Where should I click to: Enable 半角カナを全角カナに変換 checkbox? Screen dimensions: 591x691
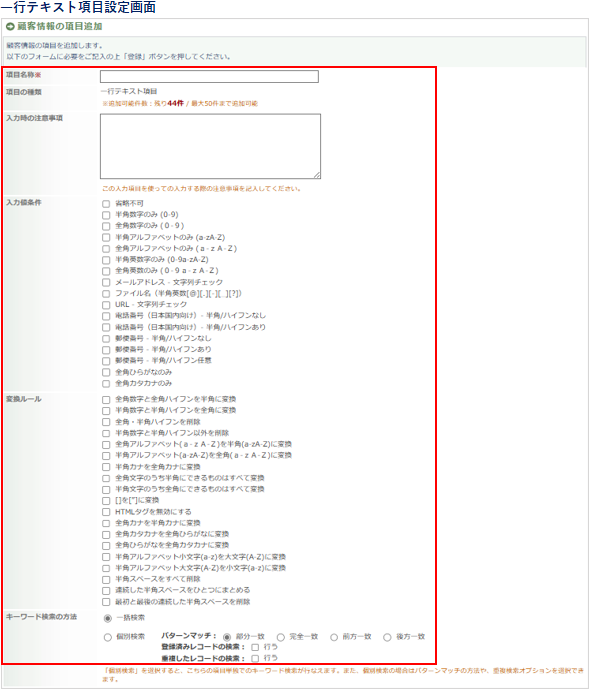tap(106, 467)
